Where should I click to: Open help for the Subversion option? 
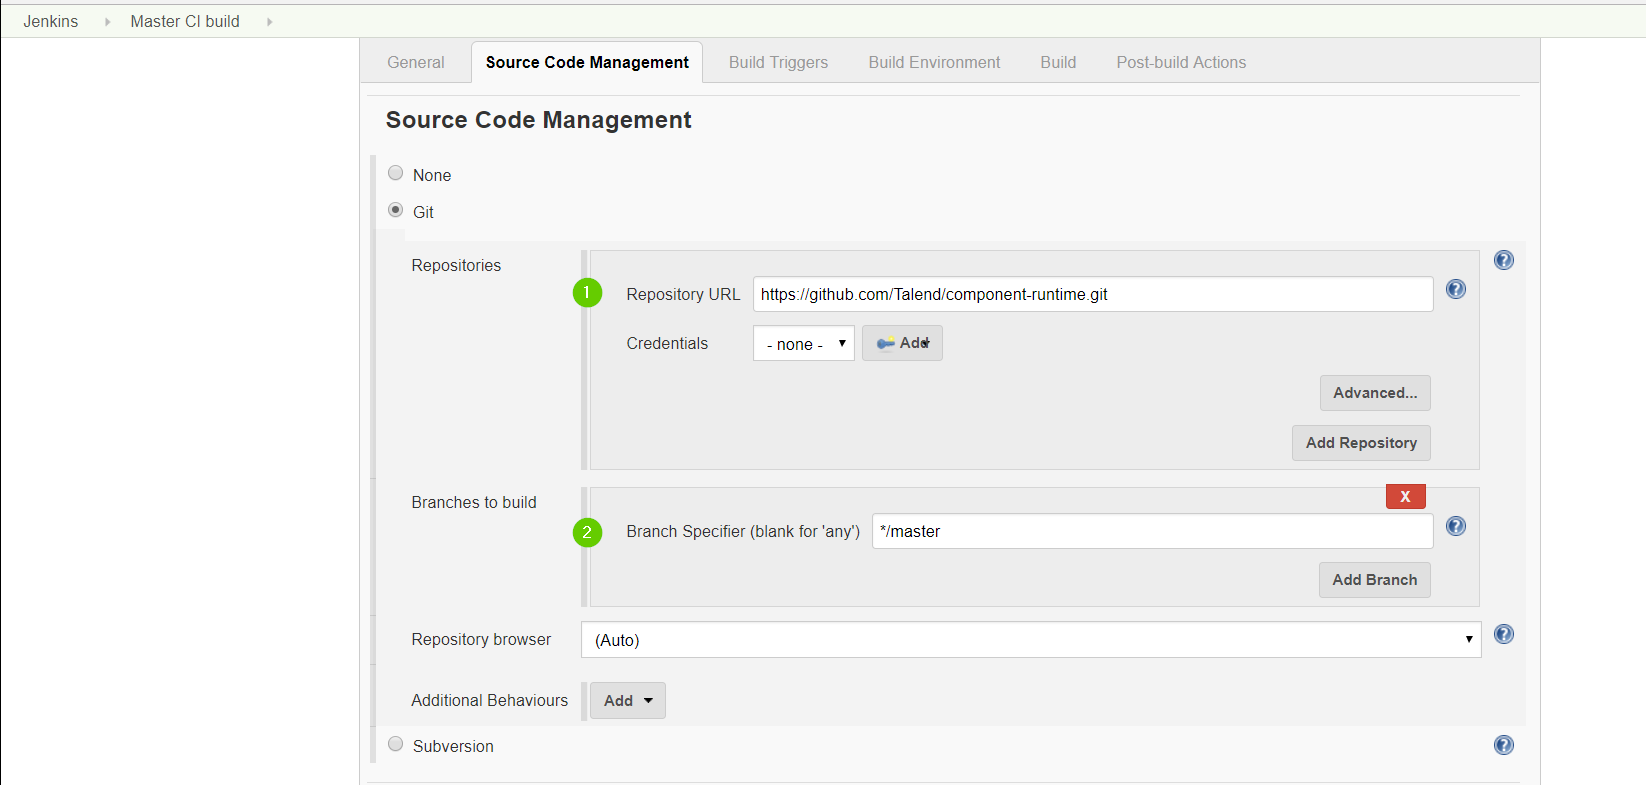tap(1503, 745)
